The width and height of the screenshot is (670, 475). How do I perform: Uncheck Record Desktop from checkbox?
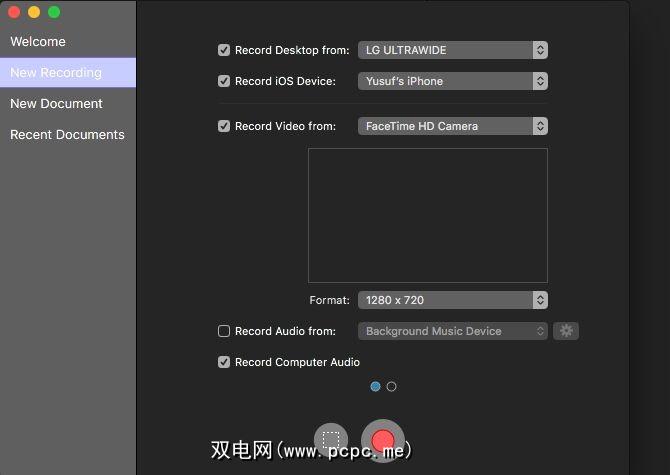click(x=224, y=50)
